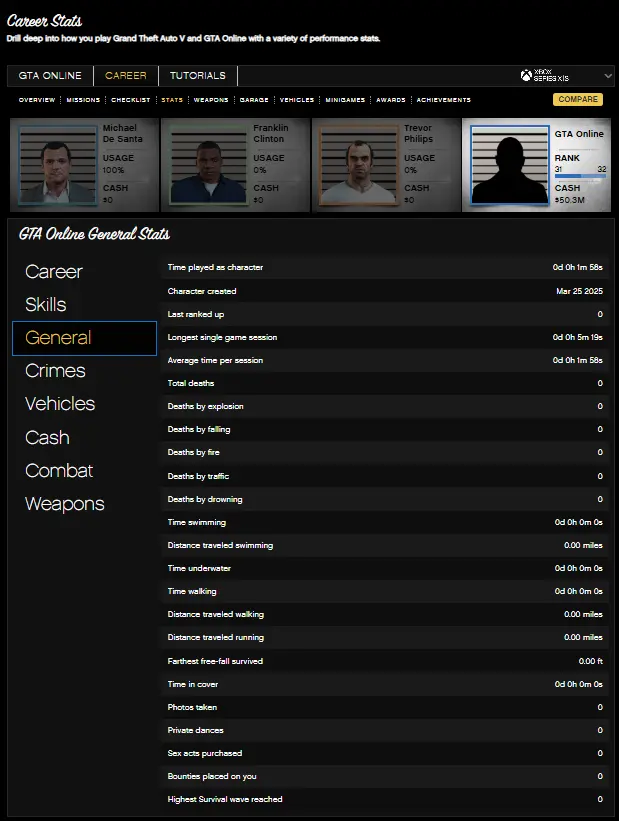Click the 'Time played as character' row
The image size is (619, 821).
[x=385, y=267]
